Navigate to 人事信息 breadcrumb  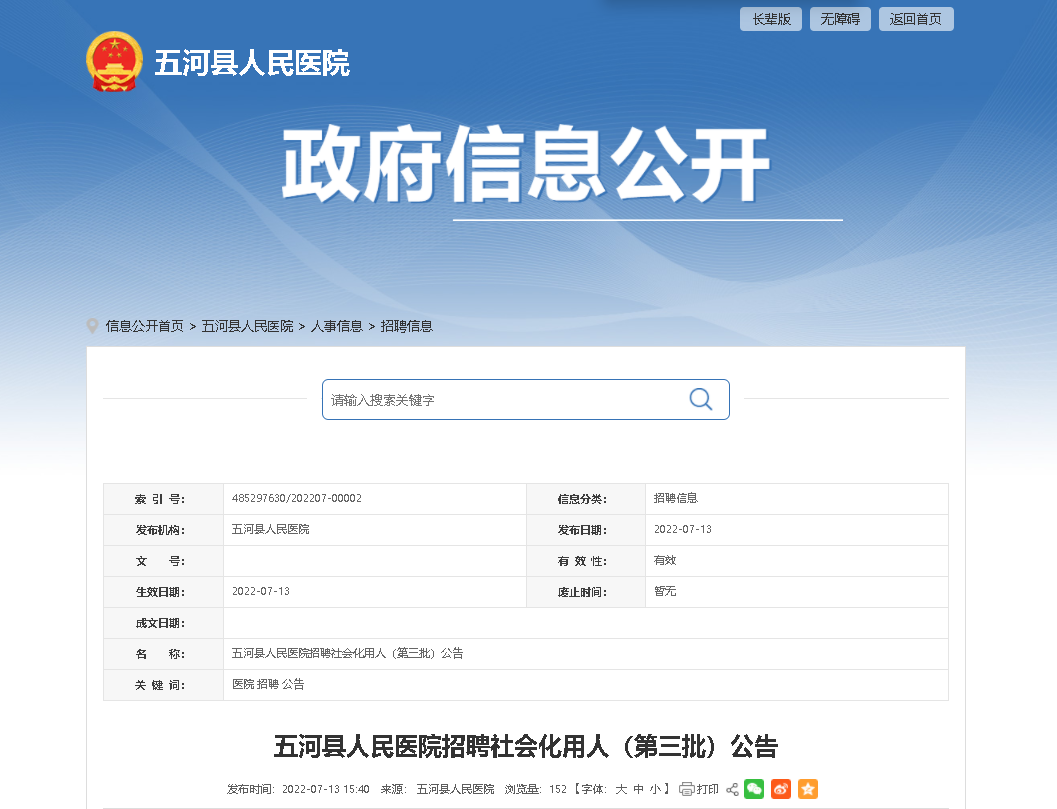pyautogui.click(x=336, y=326)
